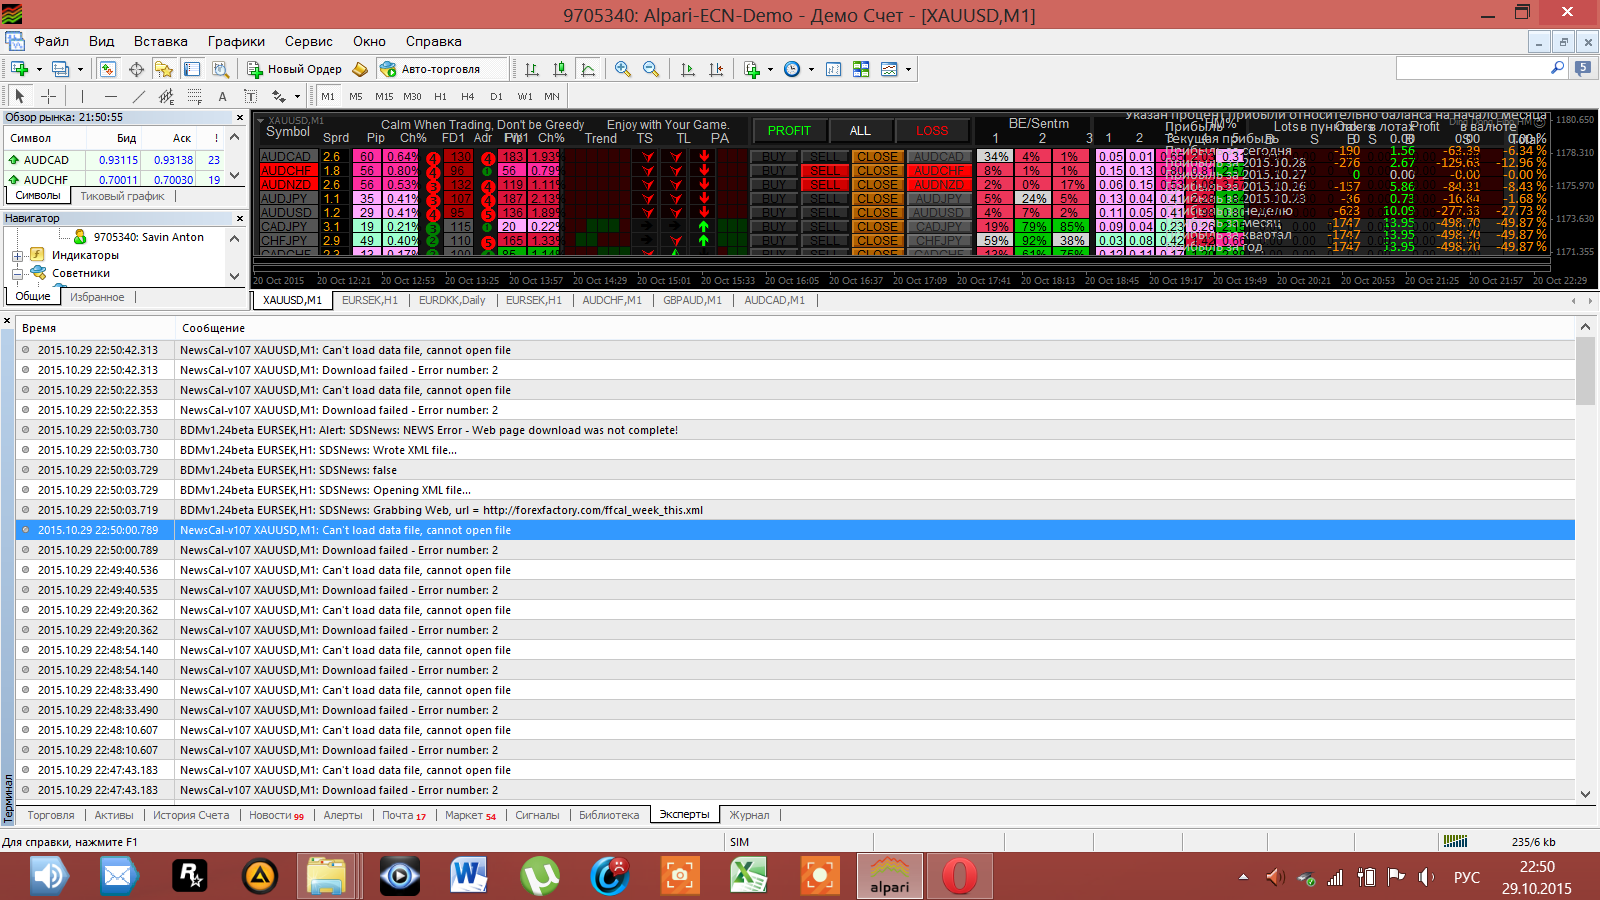Screen dimensions: 1600x900
Task: Select the text label tool
Action: tap(250, 96)
